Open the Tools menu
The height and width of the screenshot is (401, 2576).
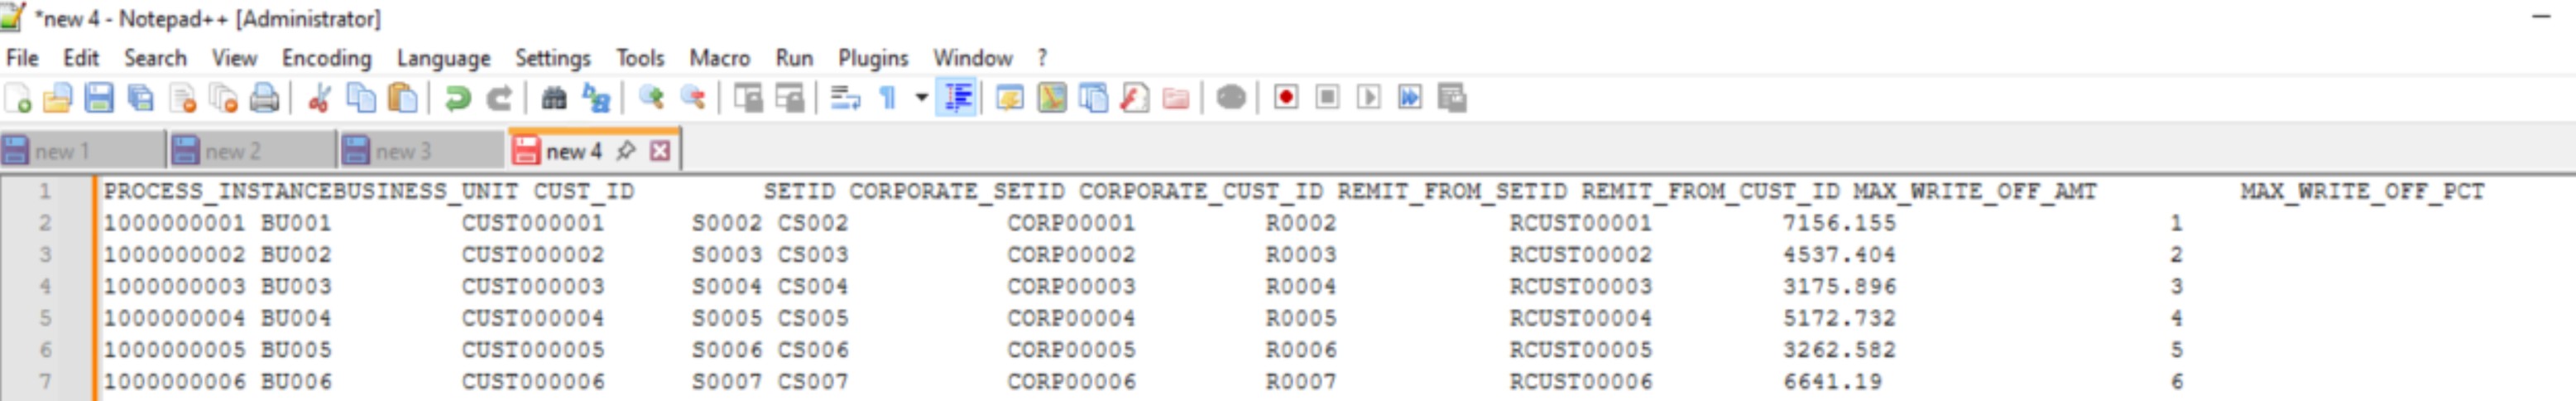point(640,58)
